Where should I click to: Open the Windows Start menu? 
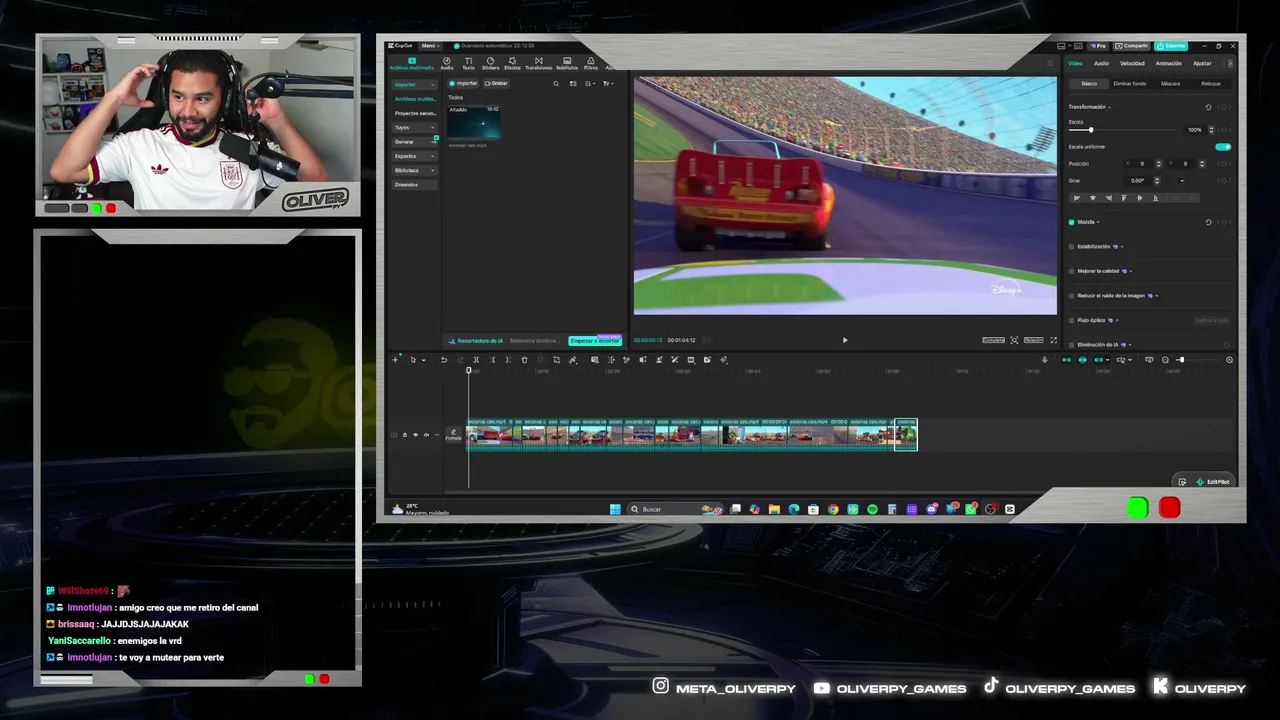pyautogui.click(x=615, y=509)
